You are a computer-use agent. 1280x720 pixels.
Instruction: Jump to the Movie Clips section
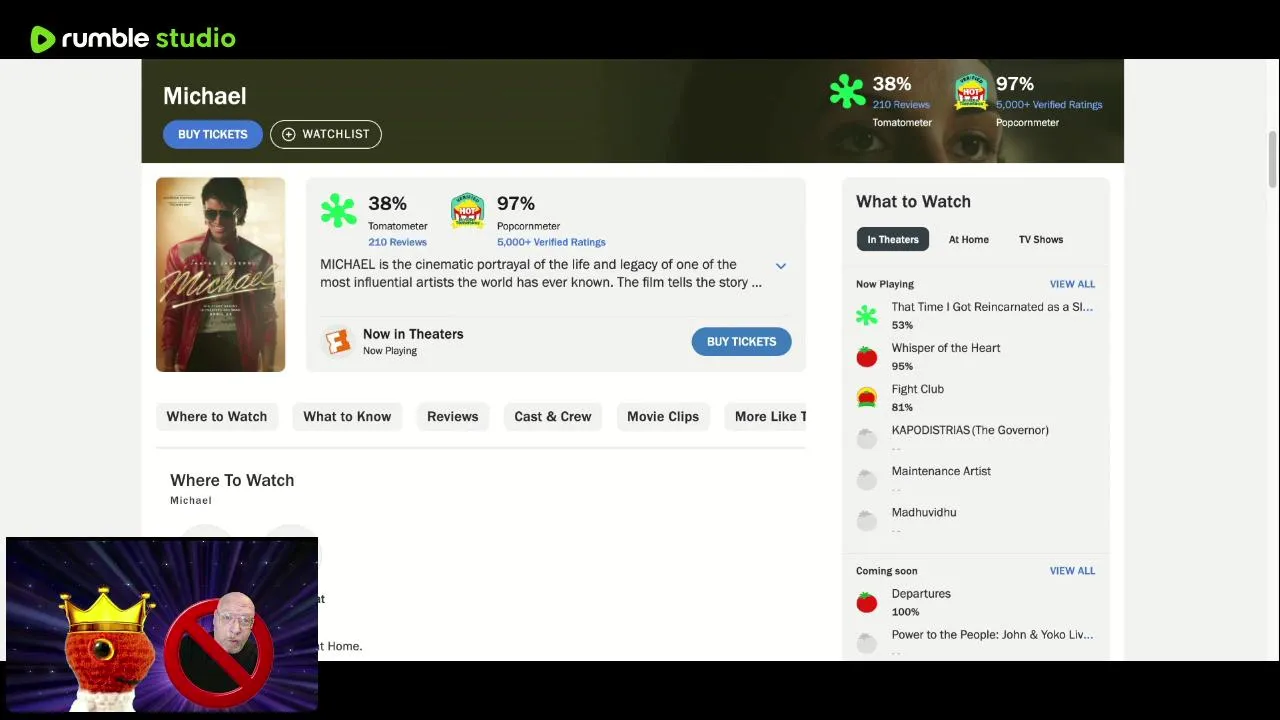(663, 416)
